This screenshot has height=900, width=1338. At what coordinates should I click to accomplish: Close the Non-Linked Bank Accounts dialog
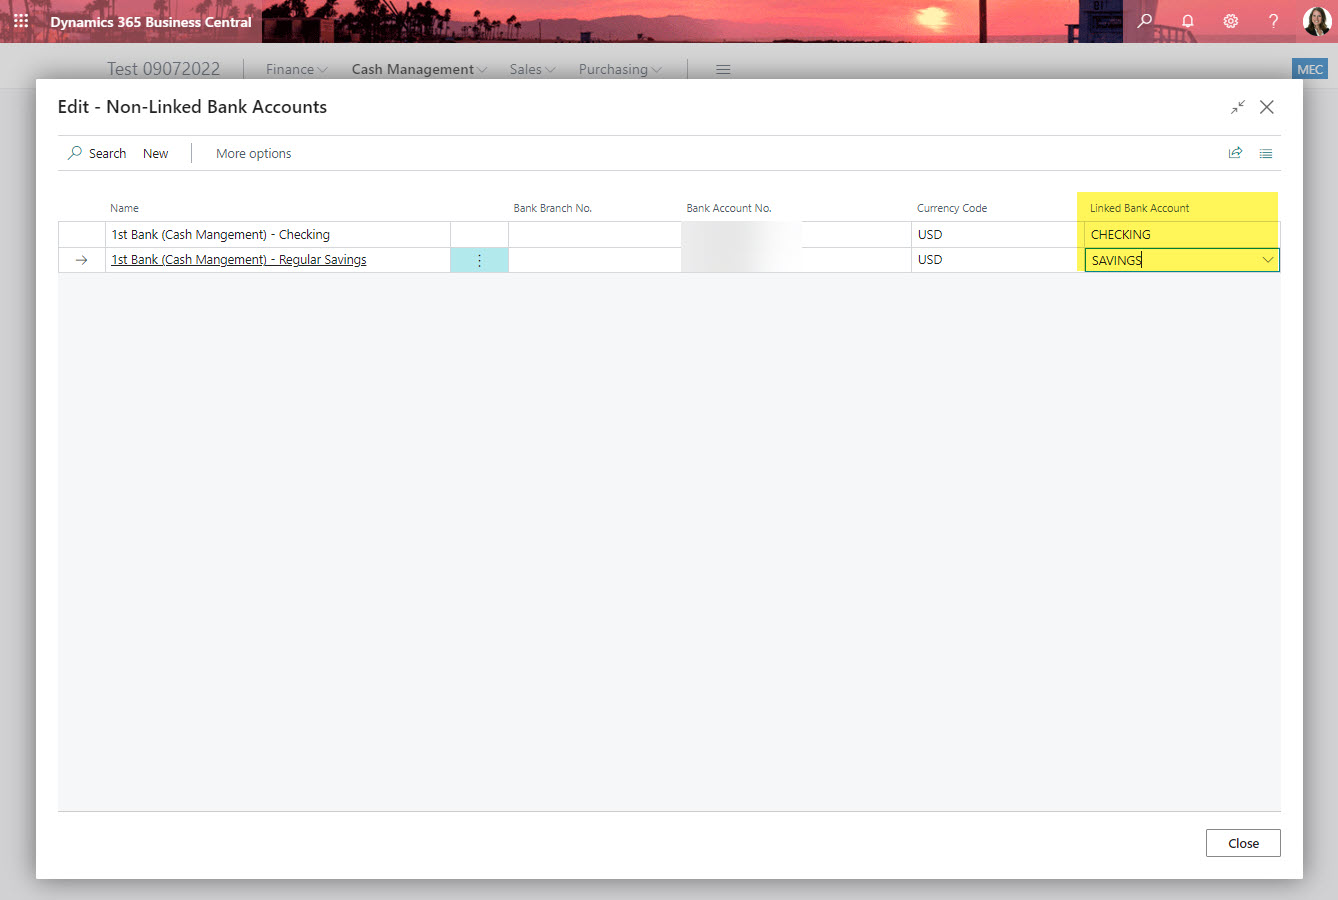click(1267, 107)
